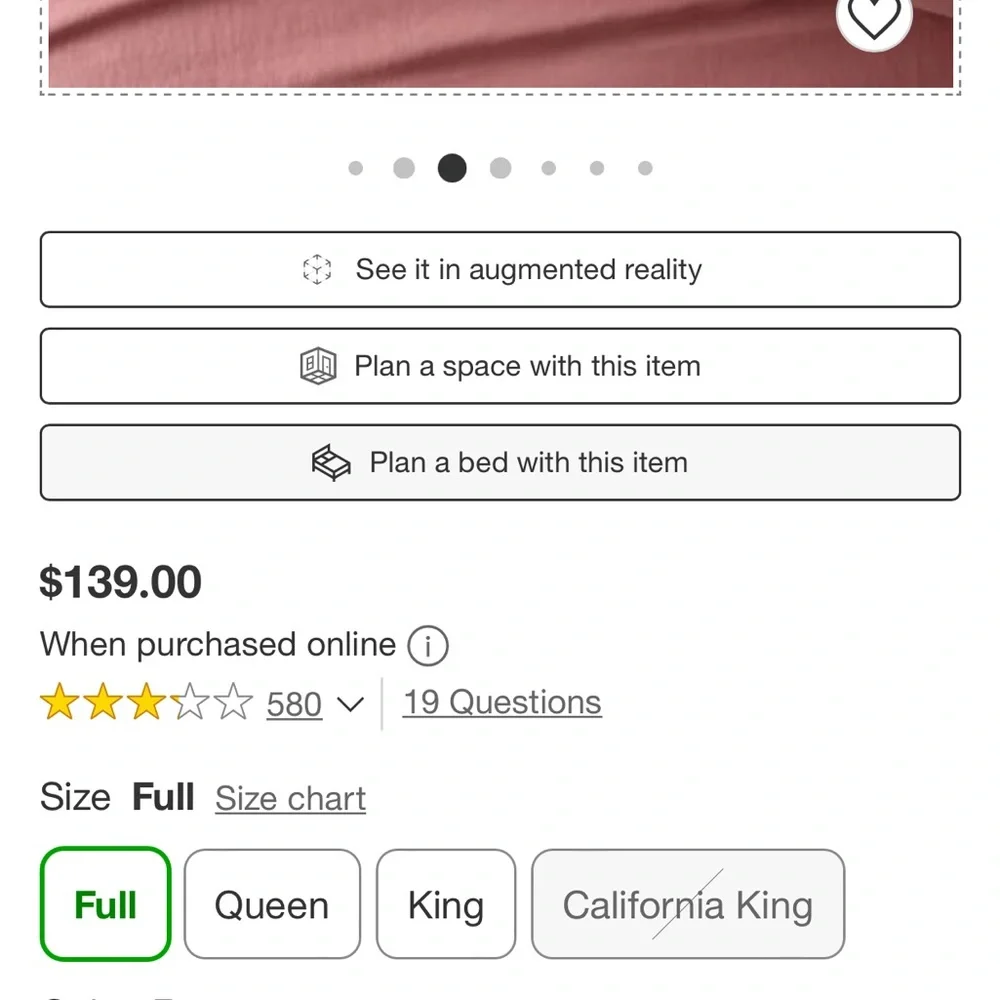
Task: Click the current image carousel dot
Action: click(x=452, y=168)
